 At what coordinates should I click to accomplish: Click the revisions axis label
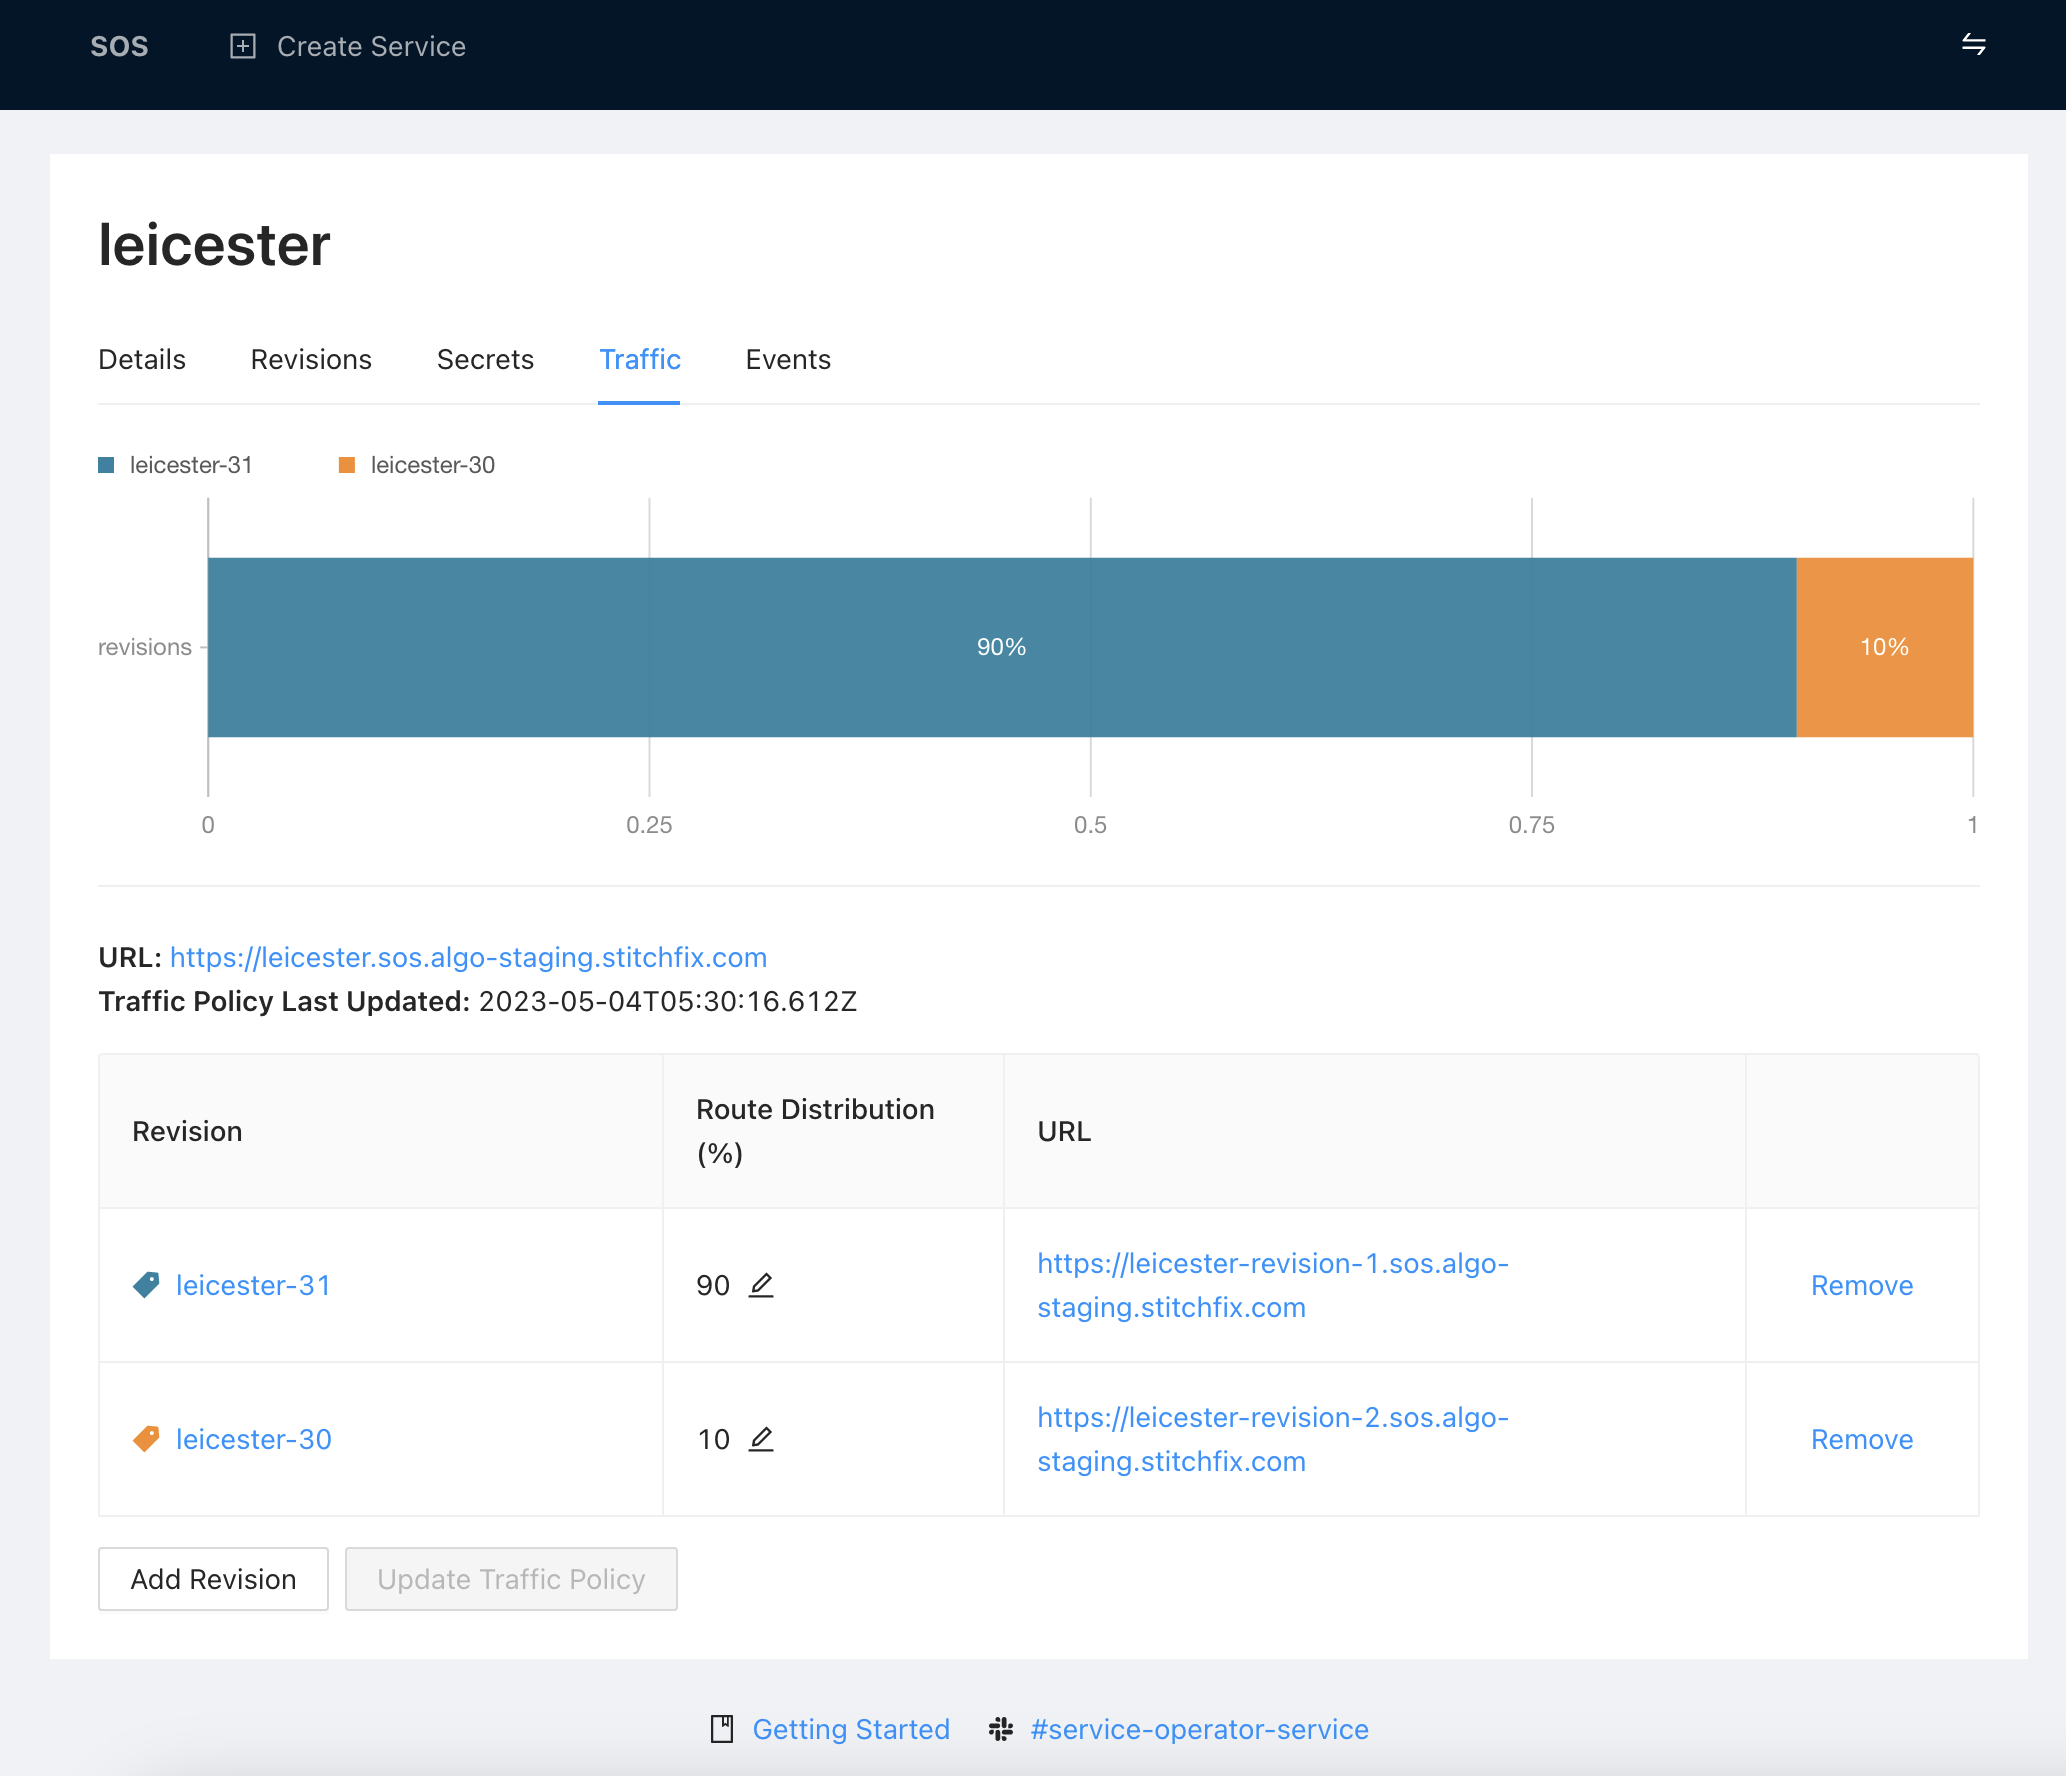(x=145, y=647)
